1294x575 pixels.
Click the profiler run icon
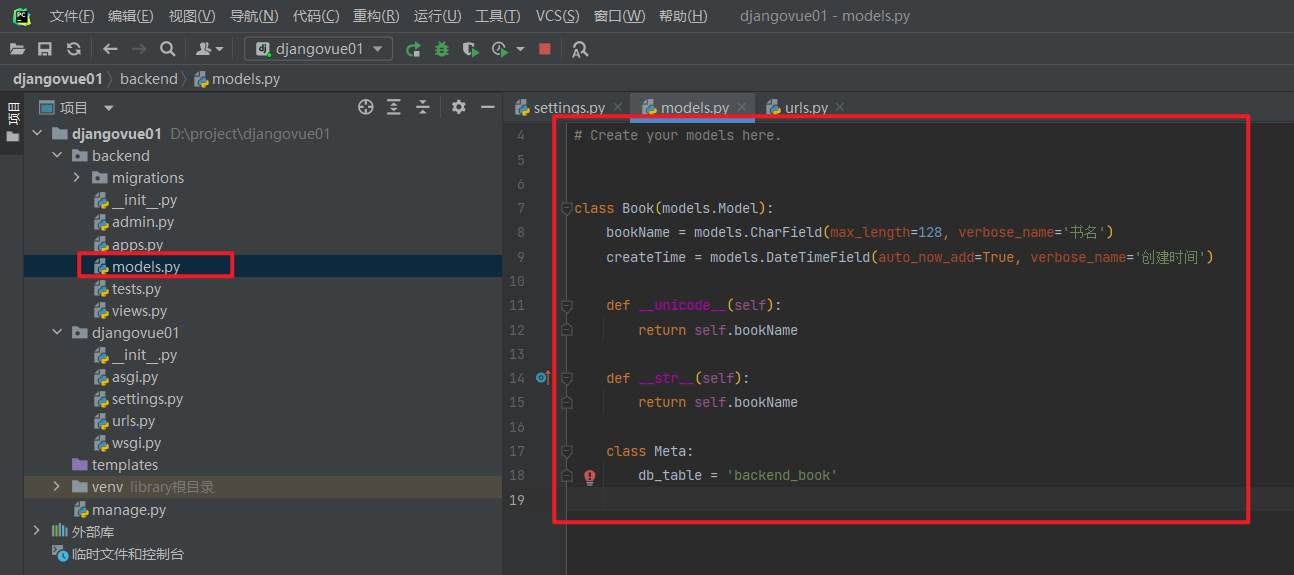pos(499,48)
